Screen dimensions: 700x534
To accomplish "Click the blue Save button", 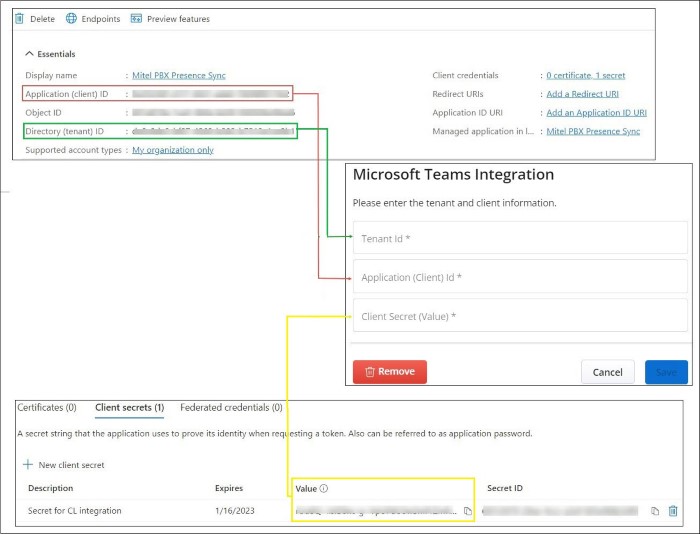I will 666,372.
